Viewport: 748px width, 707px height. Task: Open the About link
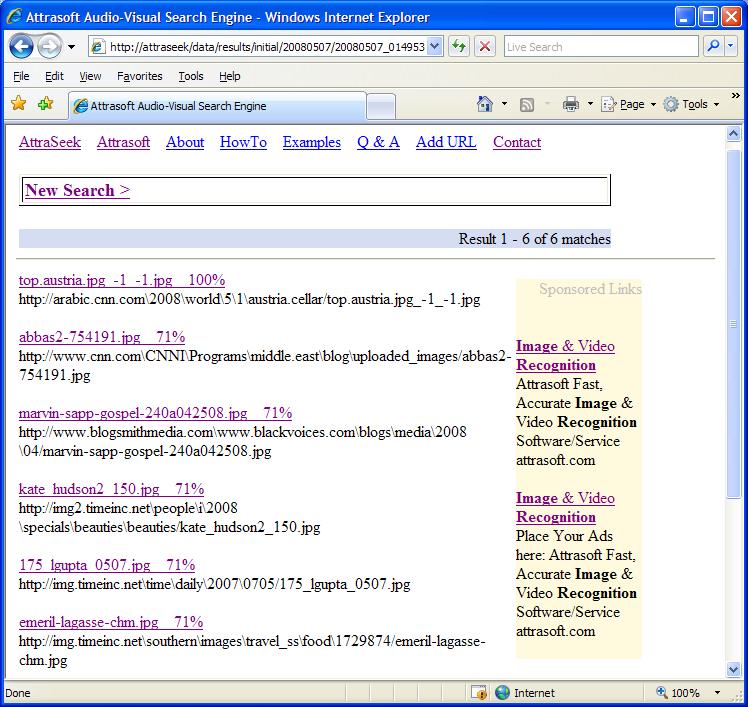click(185, 142)
